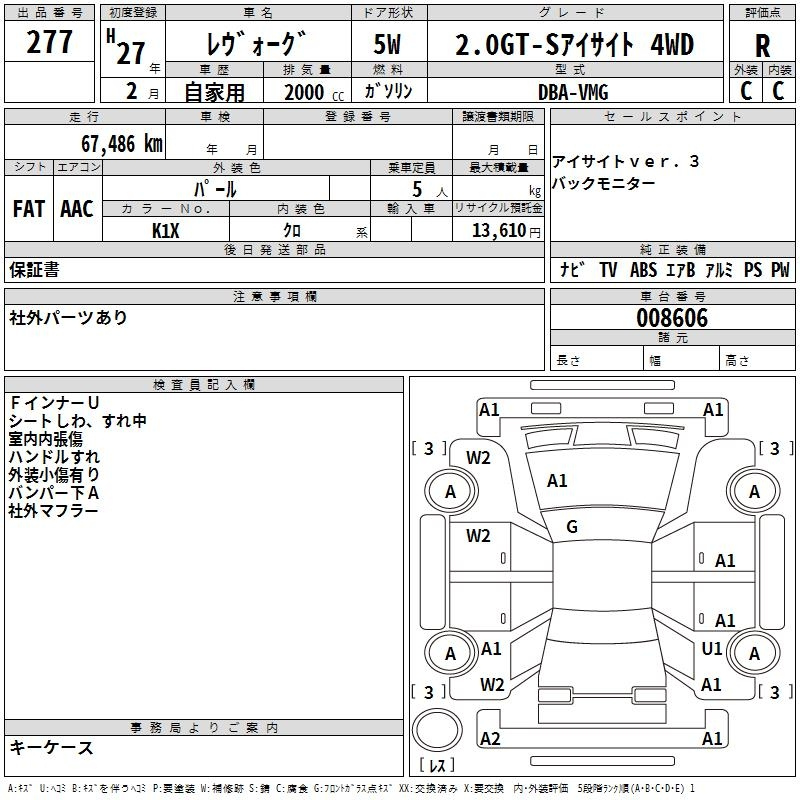Select the model code DBA-VMG
This screenshot has height=800, width=800.
click(573, 92)
